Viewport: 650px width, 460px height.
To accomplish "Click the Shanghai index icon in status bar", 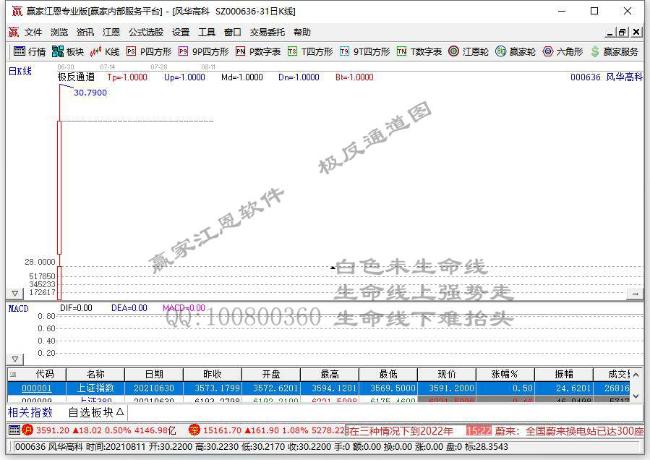I will tap(27, 430).
